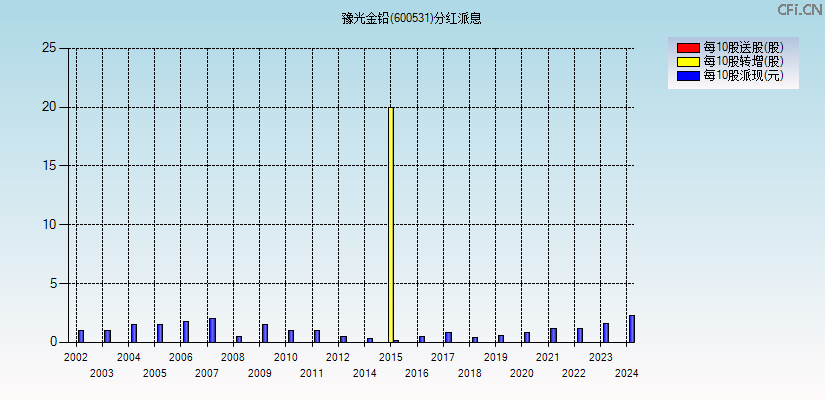The width and height of the screenshot is (825, 400).
Task: Click the x-axis label 2011
Action: (x=312, y=374)
